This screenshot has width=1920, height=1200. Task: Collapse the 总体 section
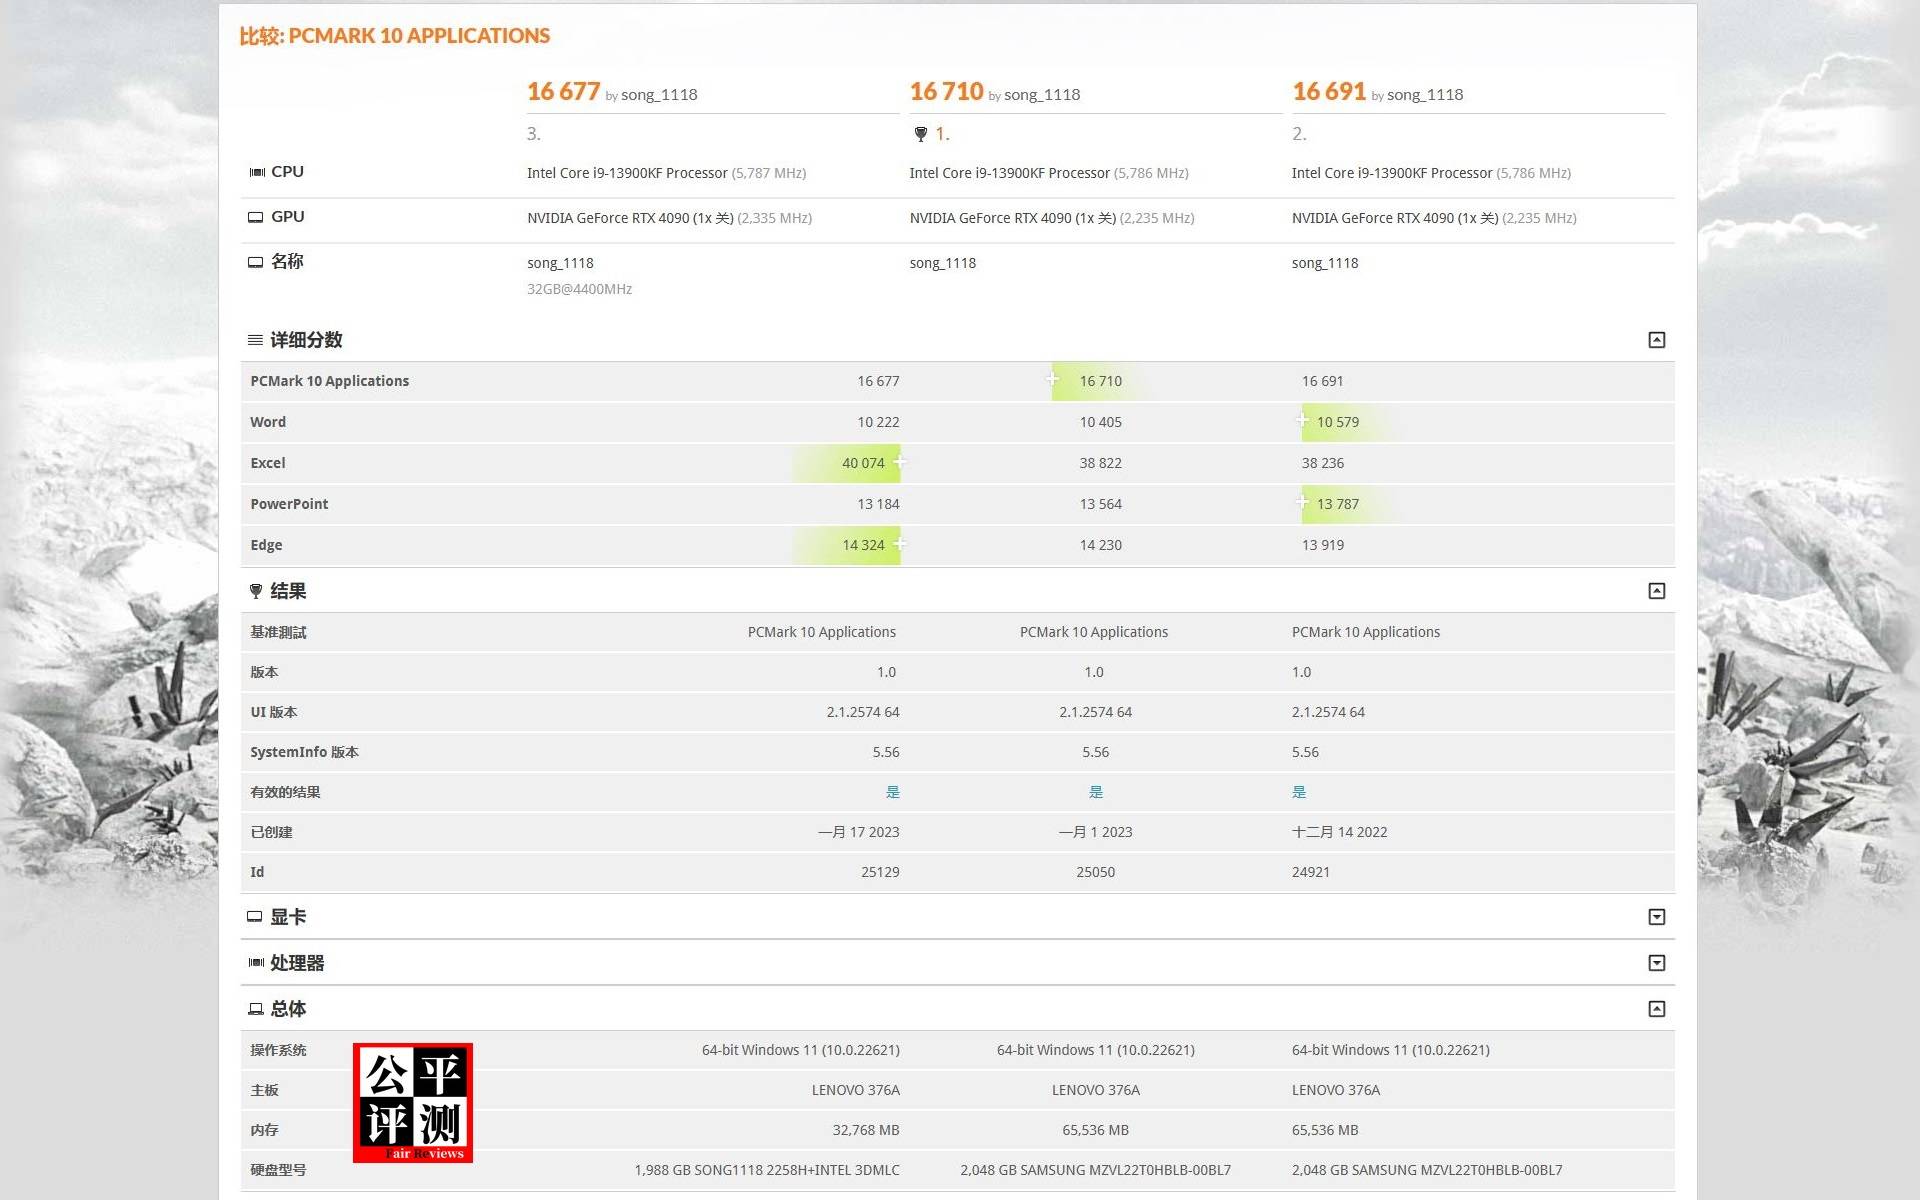coord(1656,1009)
